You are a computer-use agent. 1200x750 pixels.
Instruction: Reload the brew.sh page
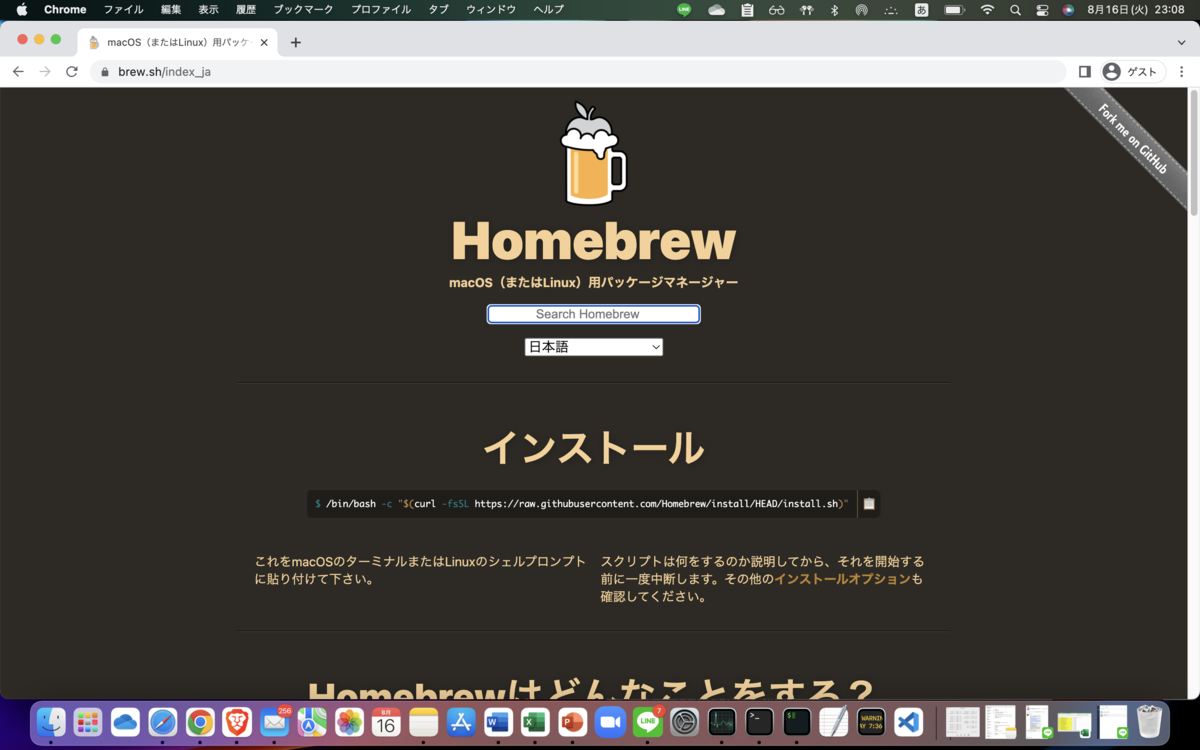pyautogui.click(x=72, y=71)
